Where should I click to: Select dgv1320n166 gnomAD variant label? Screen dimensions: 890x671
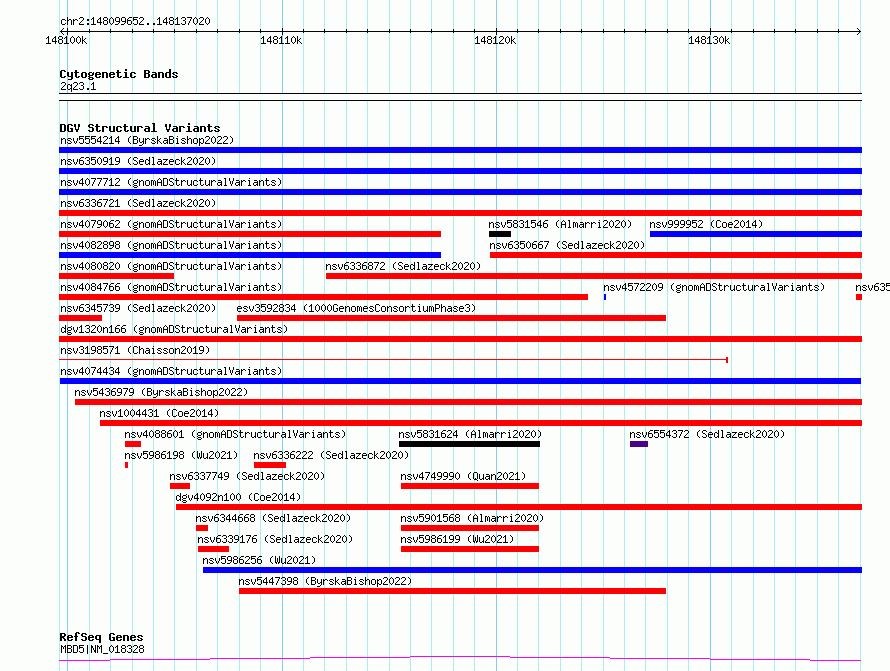(x=174, y=329)
